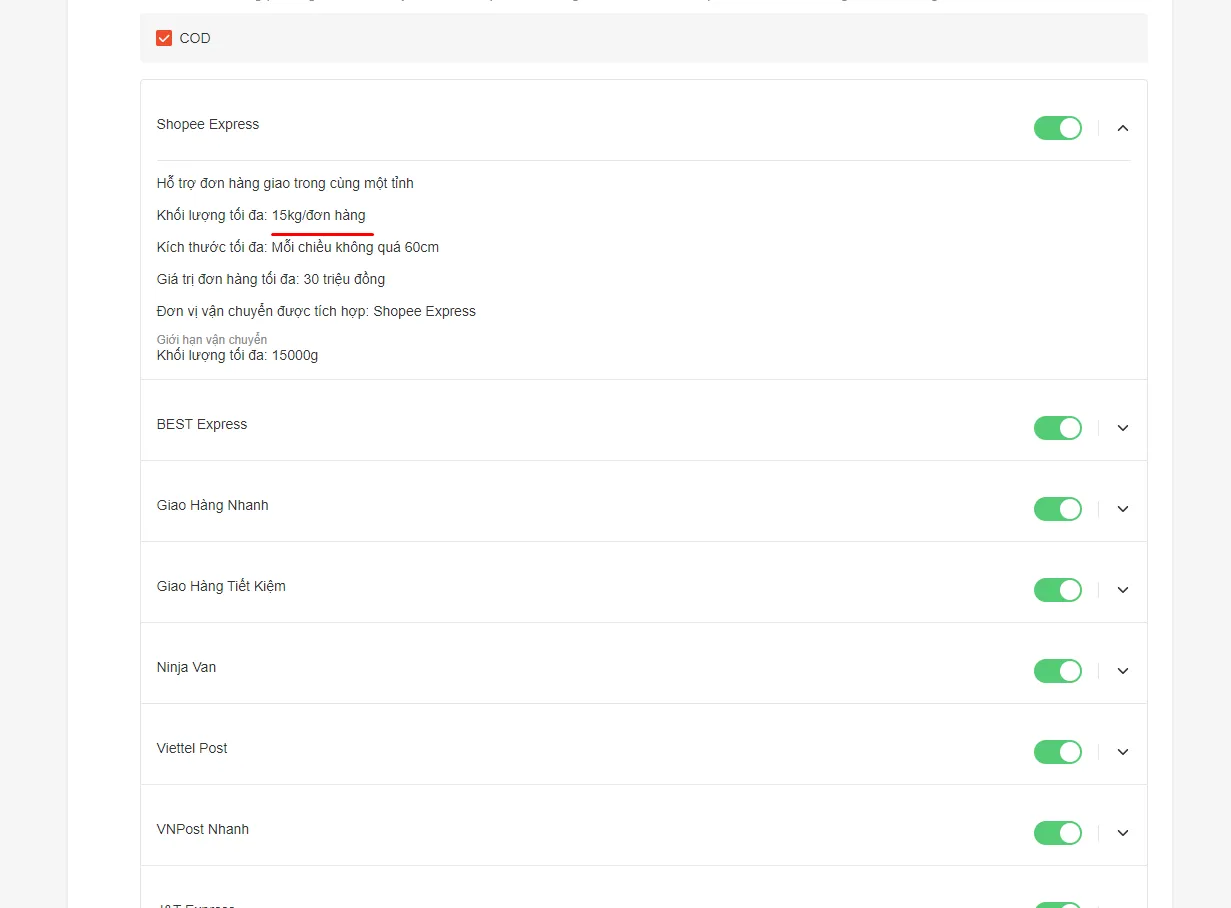Click the COD label text

click(195, 38)
